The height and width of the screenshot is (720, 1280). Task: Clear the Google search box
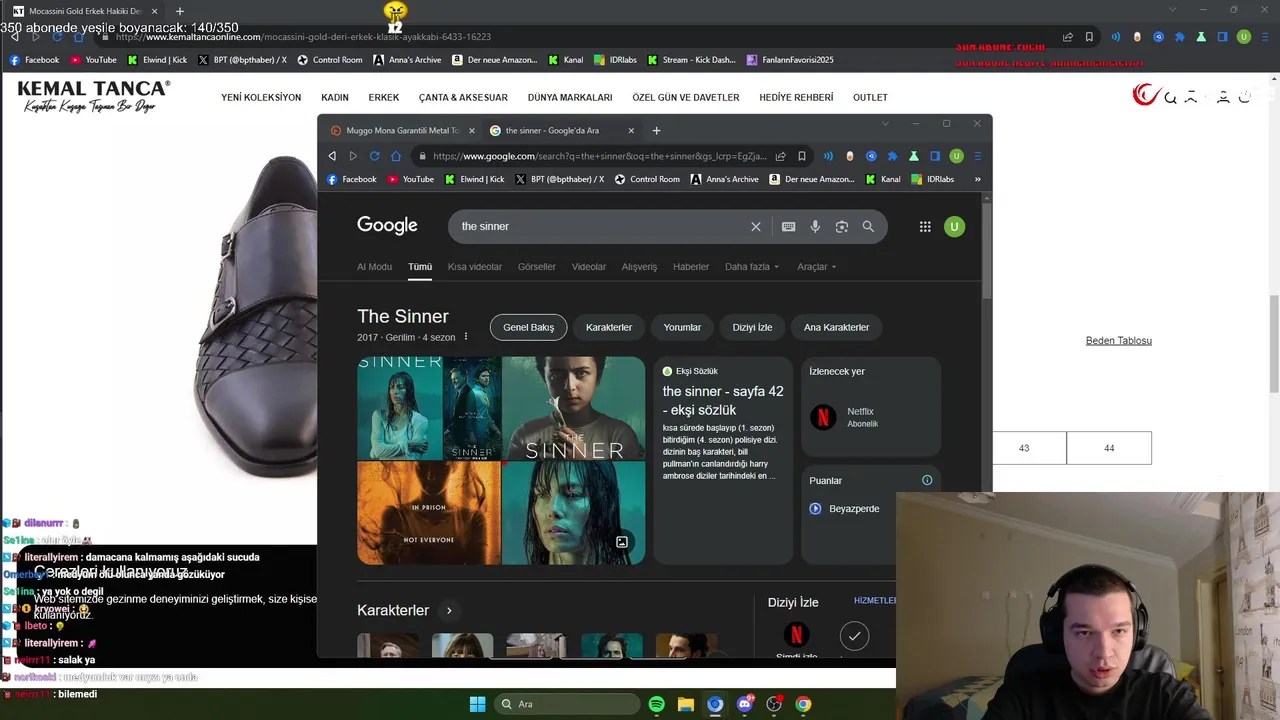click(756, 227)
